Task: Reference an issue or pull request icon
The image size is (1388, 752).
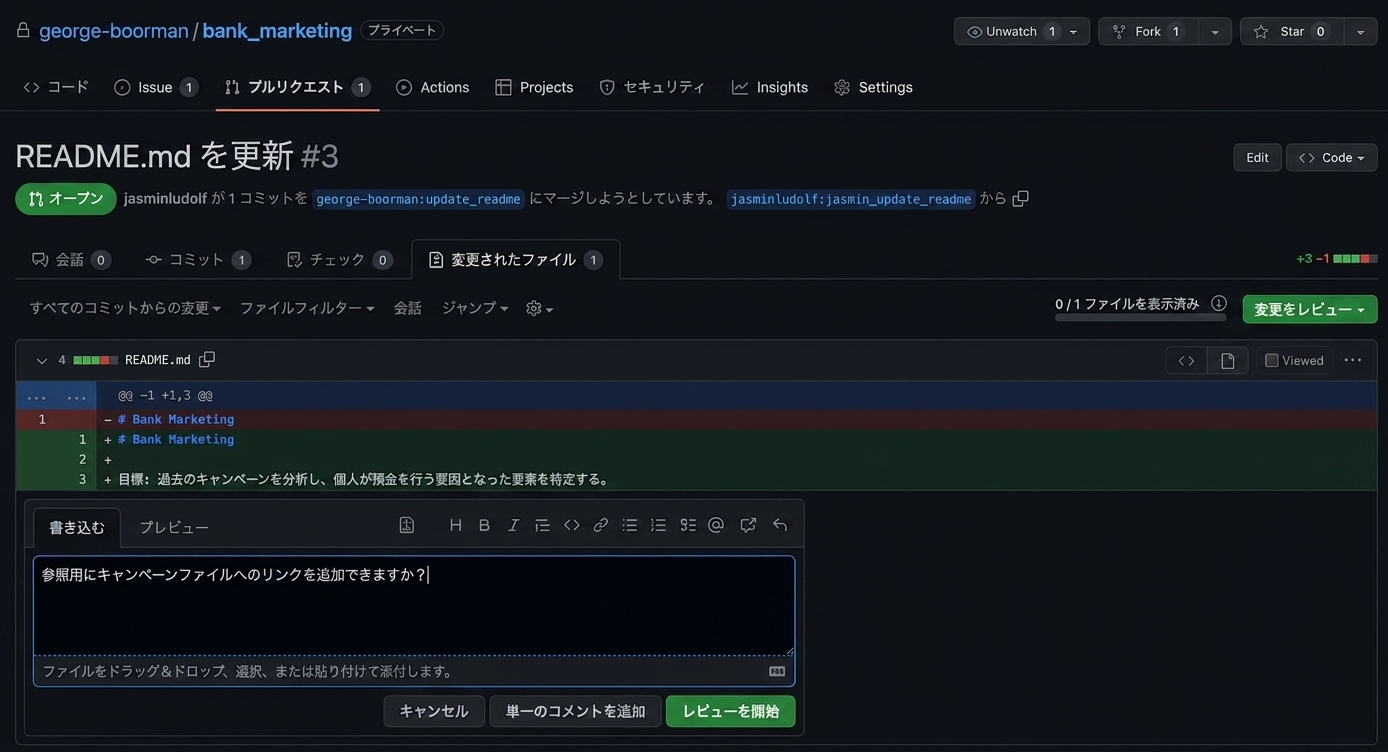Action: click(748, 525)
